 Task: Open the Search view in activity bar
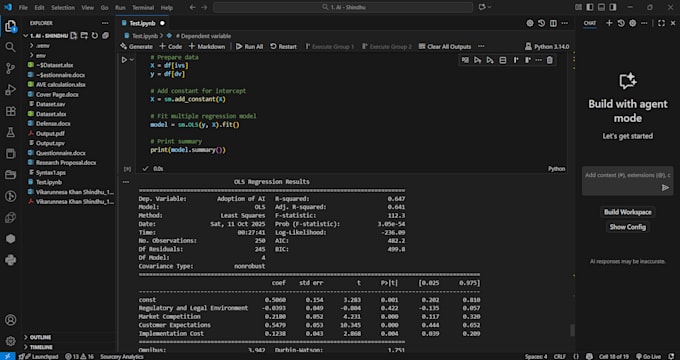[10, 47]
